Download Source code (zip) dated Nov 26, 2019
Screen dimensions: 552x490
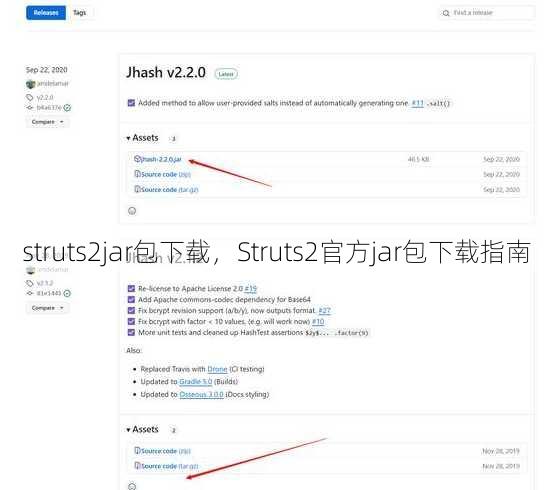tap(166, 451)
